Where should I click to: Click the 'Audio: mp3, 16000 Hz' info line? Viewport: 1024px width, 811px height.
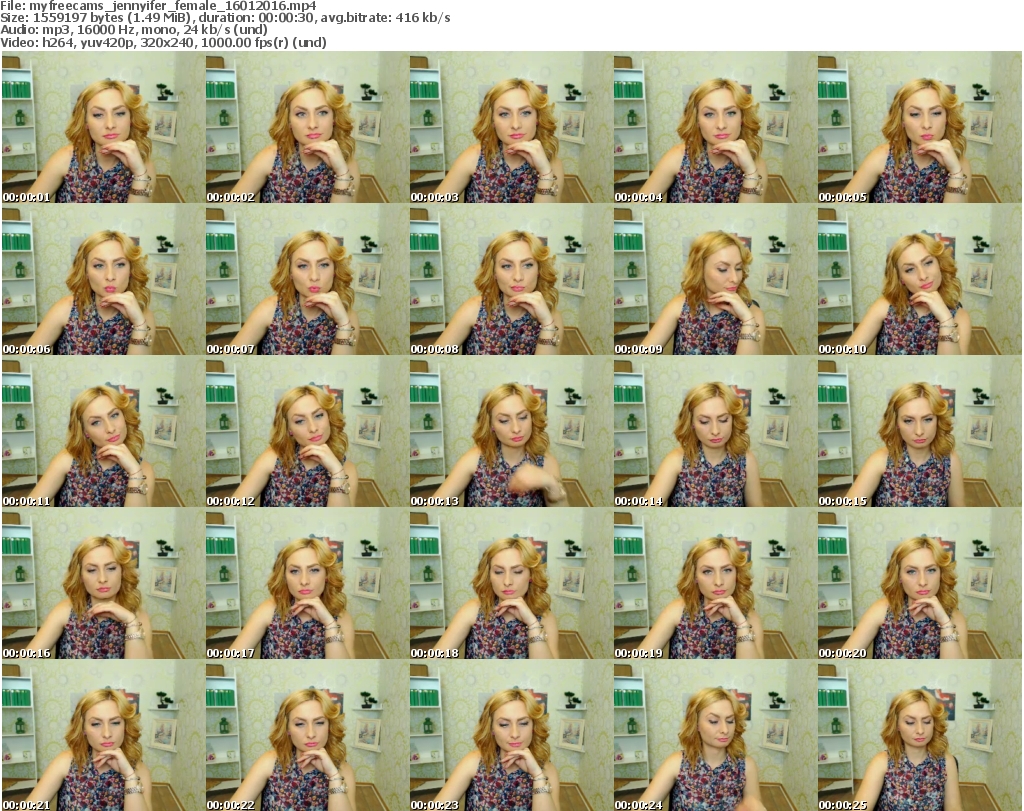tap(134, 30)
